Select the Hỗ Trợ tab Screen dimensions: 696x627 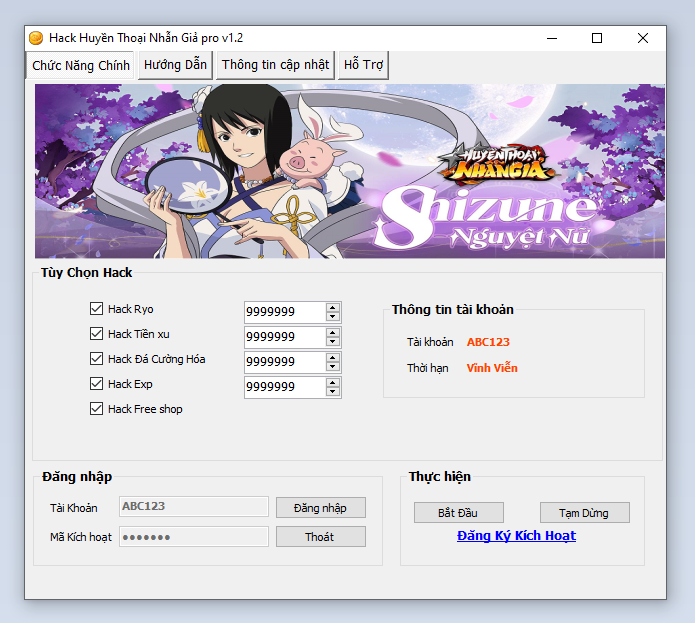[x=363, y=65]
